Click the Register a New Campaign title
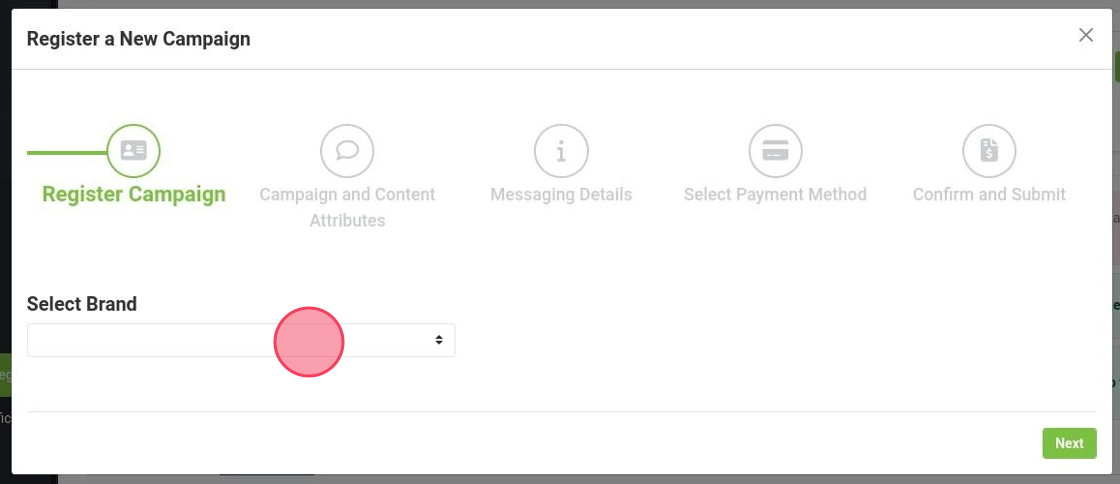This screenshot has height=484, width=1120. [x=138, y=39]
